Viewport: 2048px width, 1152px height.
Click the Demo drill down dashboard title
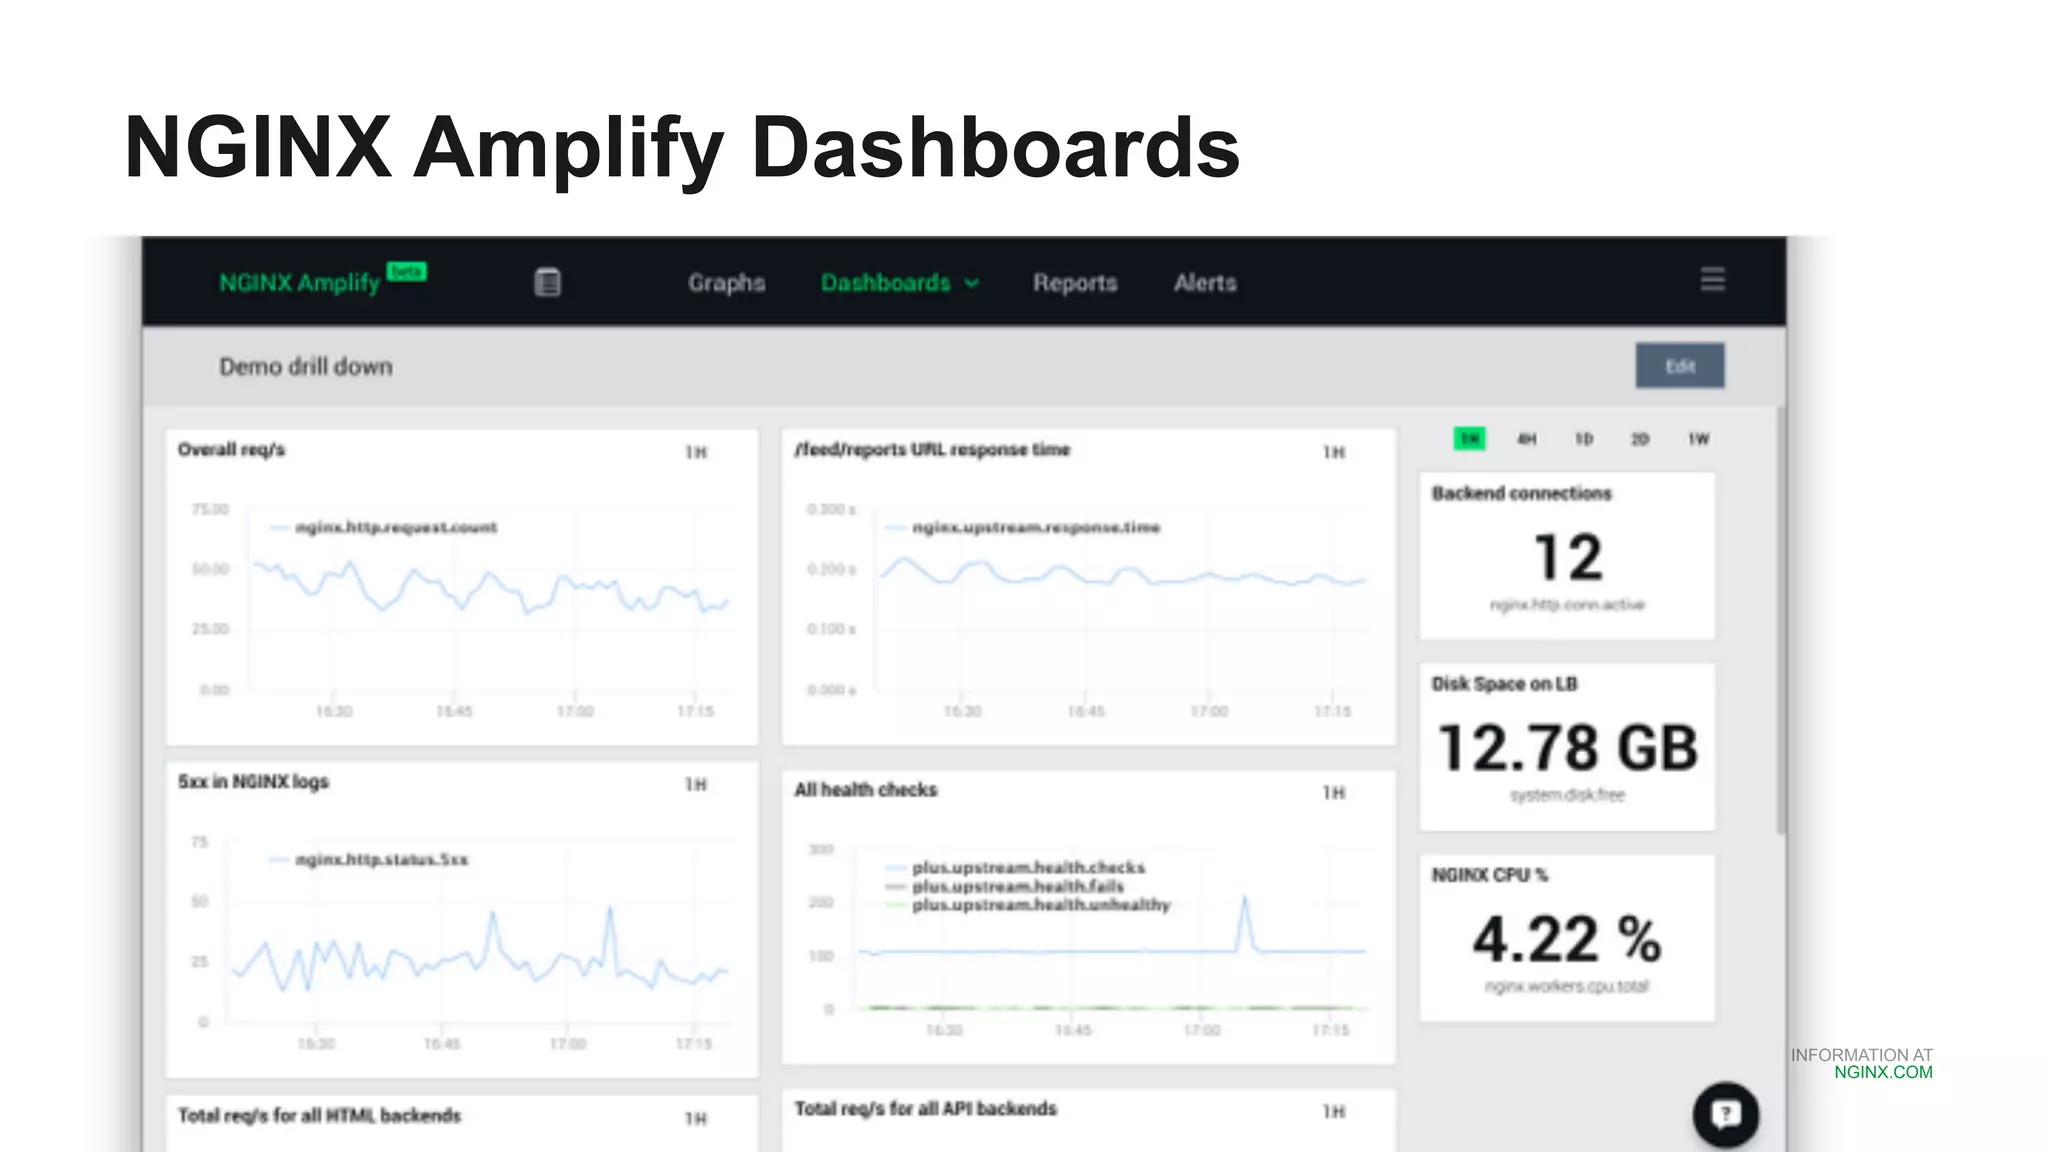click(306, 367)
